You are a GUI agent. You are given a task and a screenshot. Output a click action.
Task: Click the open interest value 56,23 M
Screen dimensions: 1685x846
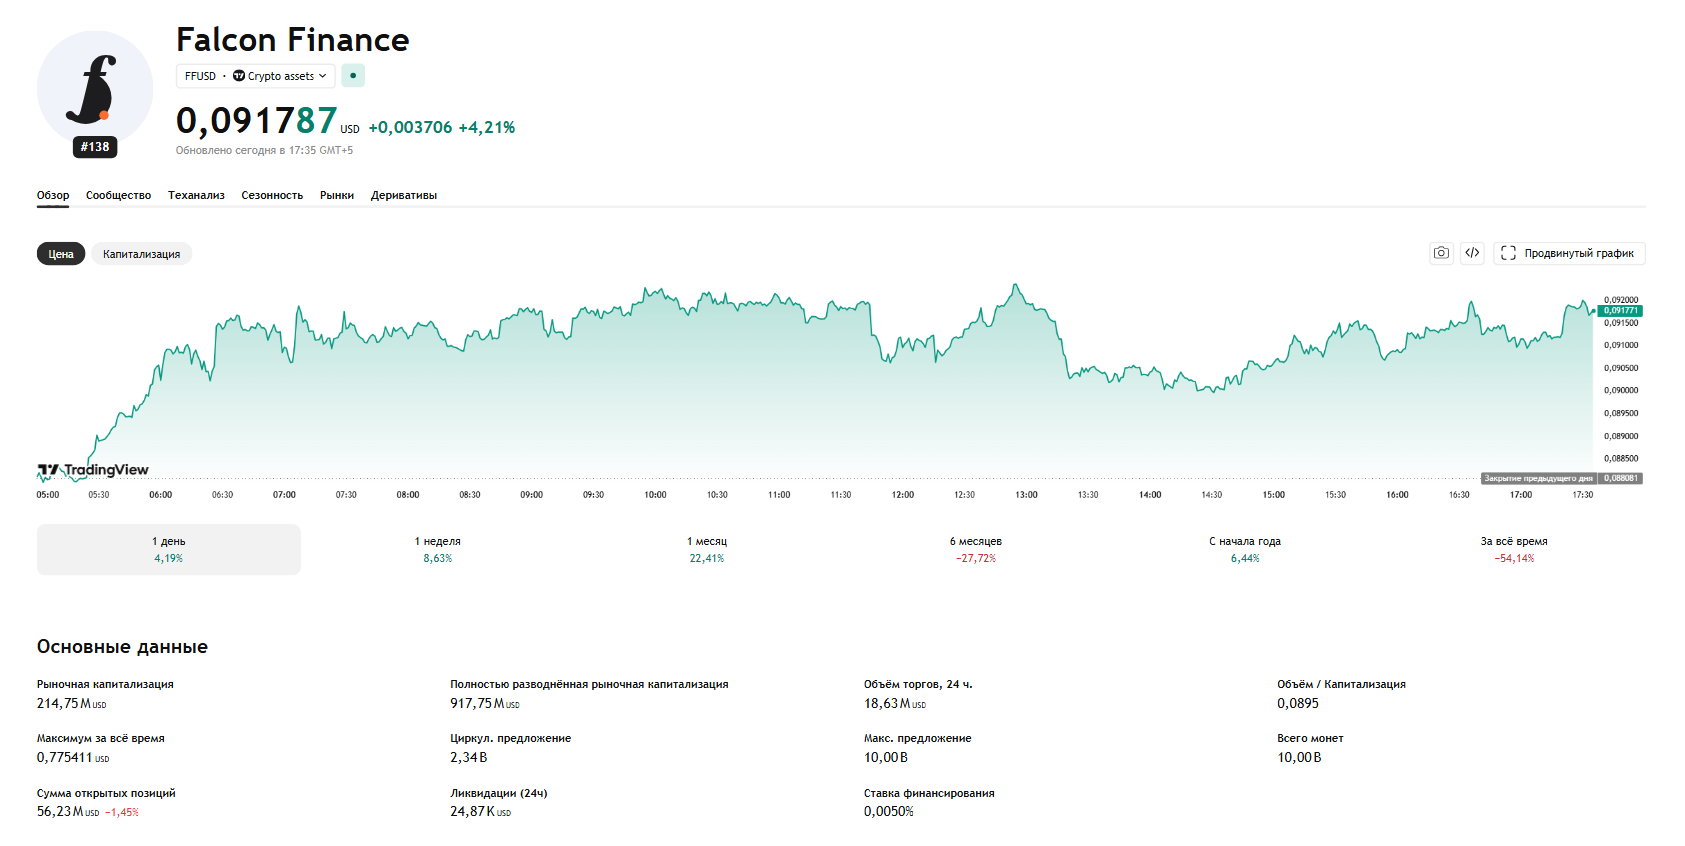point(68,812)
